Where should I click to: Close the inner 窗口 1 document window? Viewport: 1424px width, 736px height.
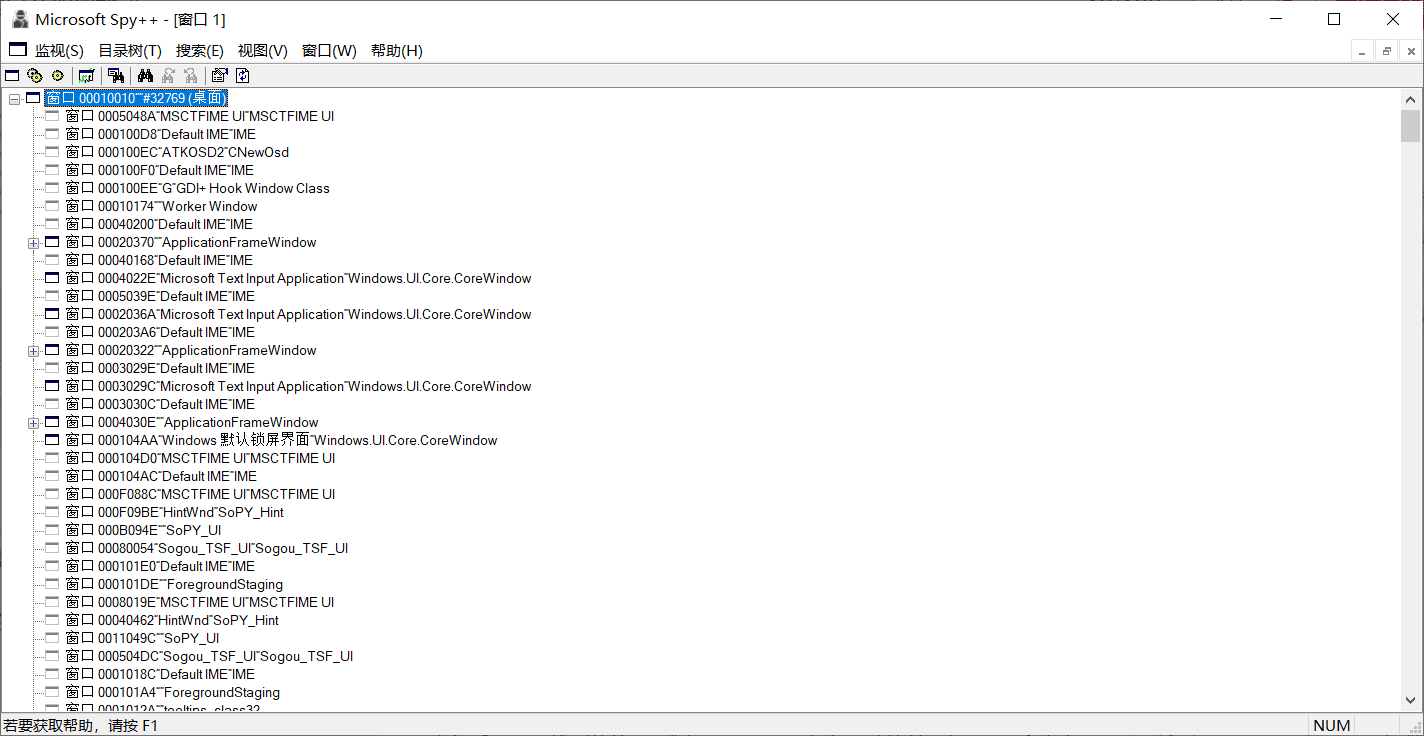pos(1411,51)
